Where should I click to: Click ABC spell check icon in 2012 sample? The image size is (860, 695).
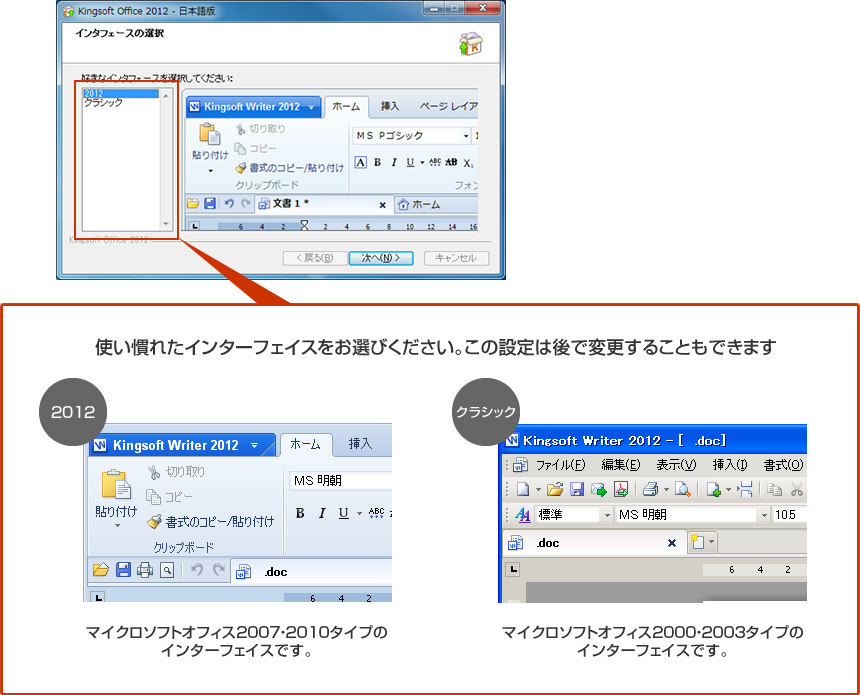(x=377, y=513)
